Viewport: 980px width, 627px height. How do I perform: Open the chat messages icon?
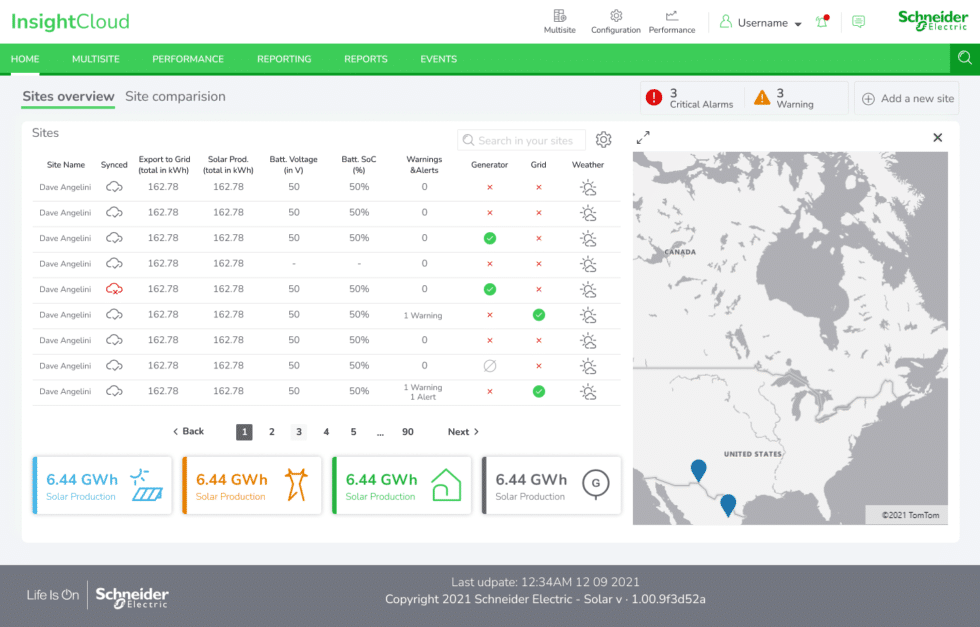[859, 22]
